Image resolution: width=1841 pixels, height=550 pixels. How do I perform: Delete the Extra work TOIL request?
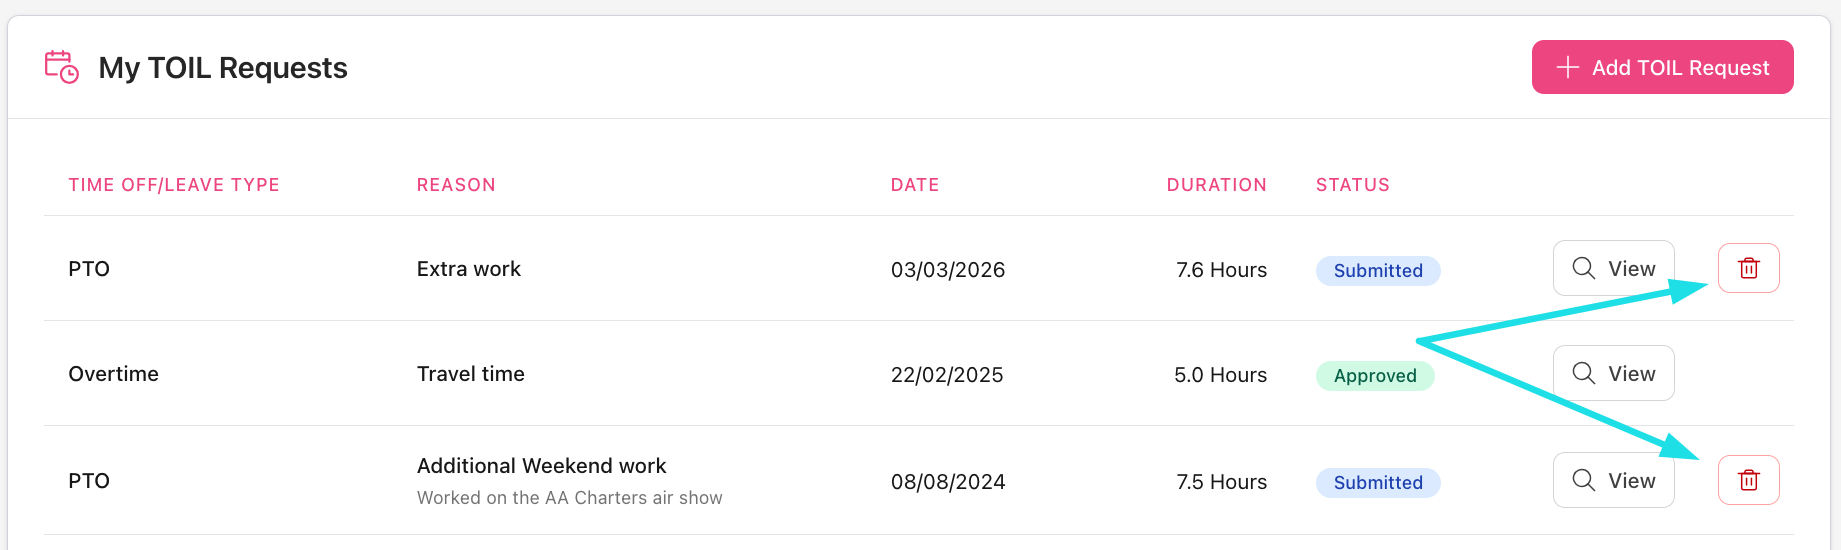1748,268
